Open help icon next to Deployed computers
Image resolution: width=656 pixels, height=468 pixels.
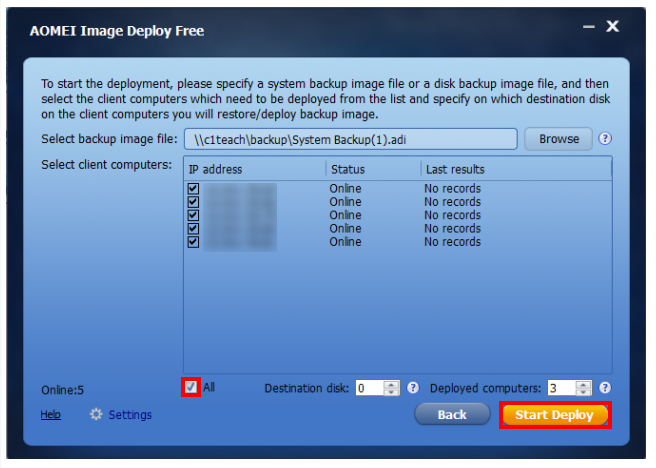[605, 388]
